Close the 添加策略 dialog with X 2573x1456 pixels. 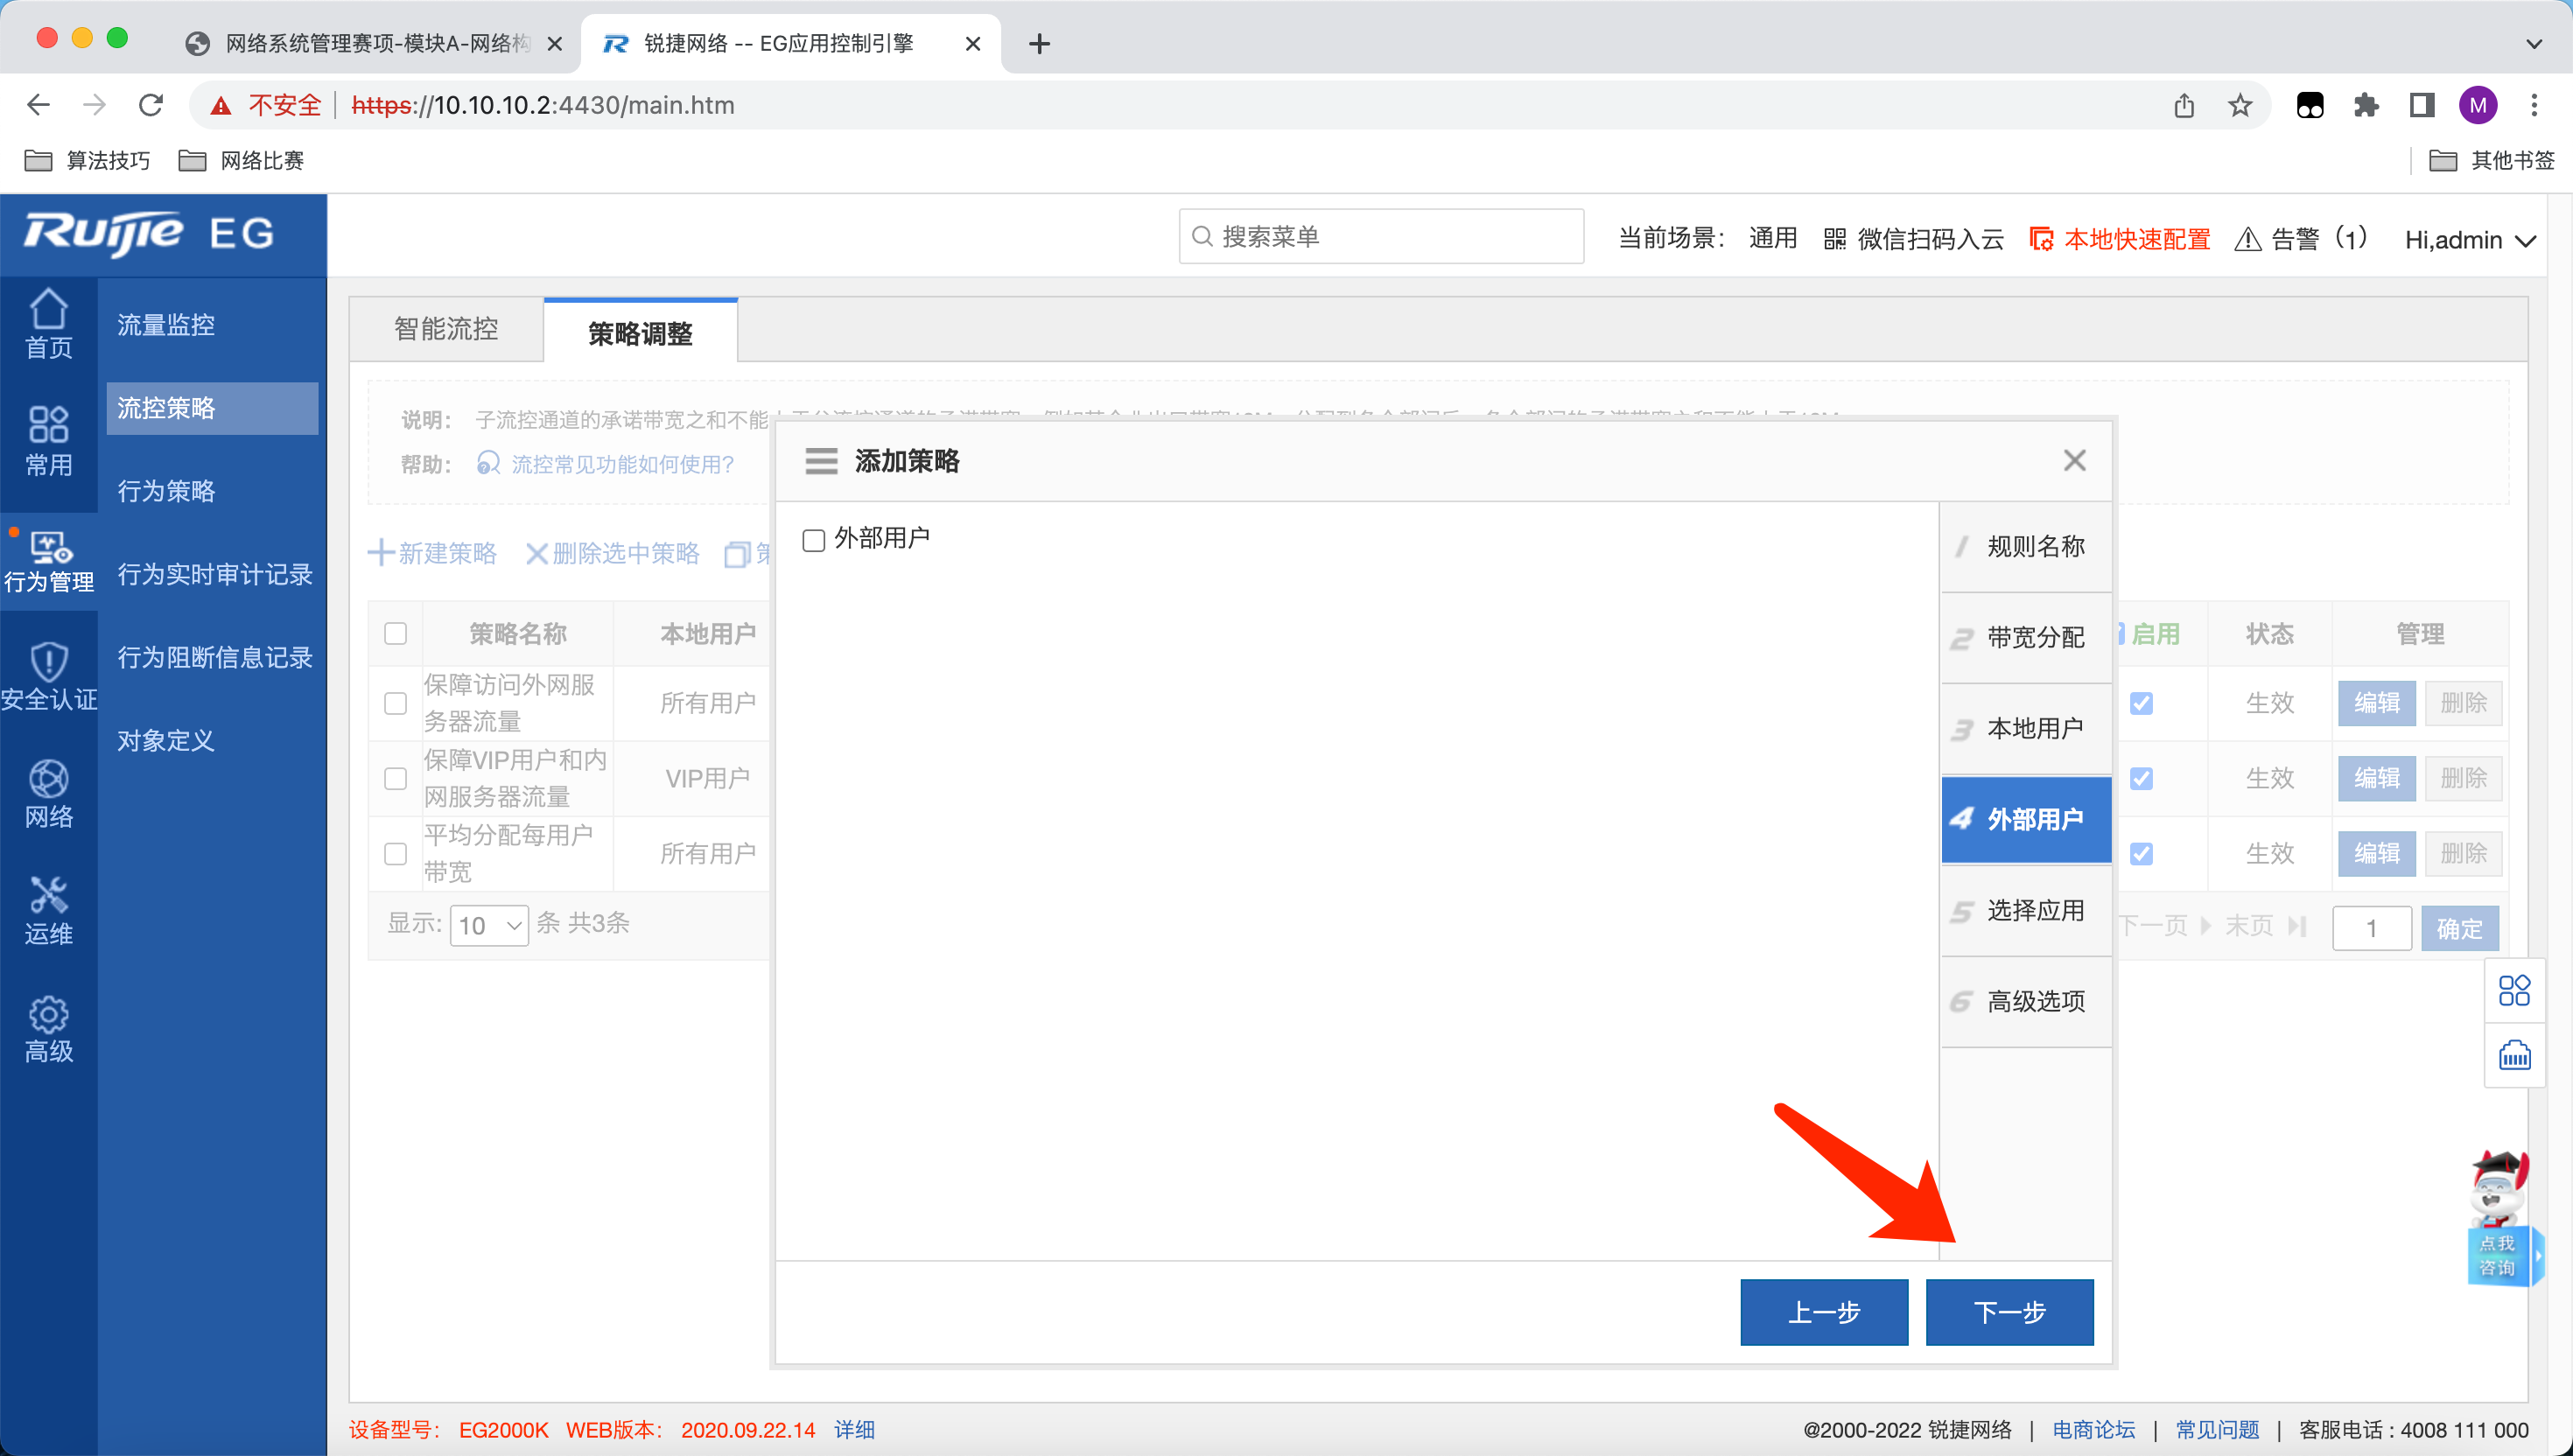(2074, 460)
